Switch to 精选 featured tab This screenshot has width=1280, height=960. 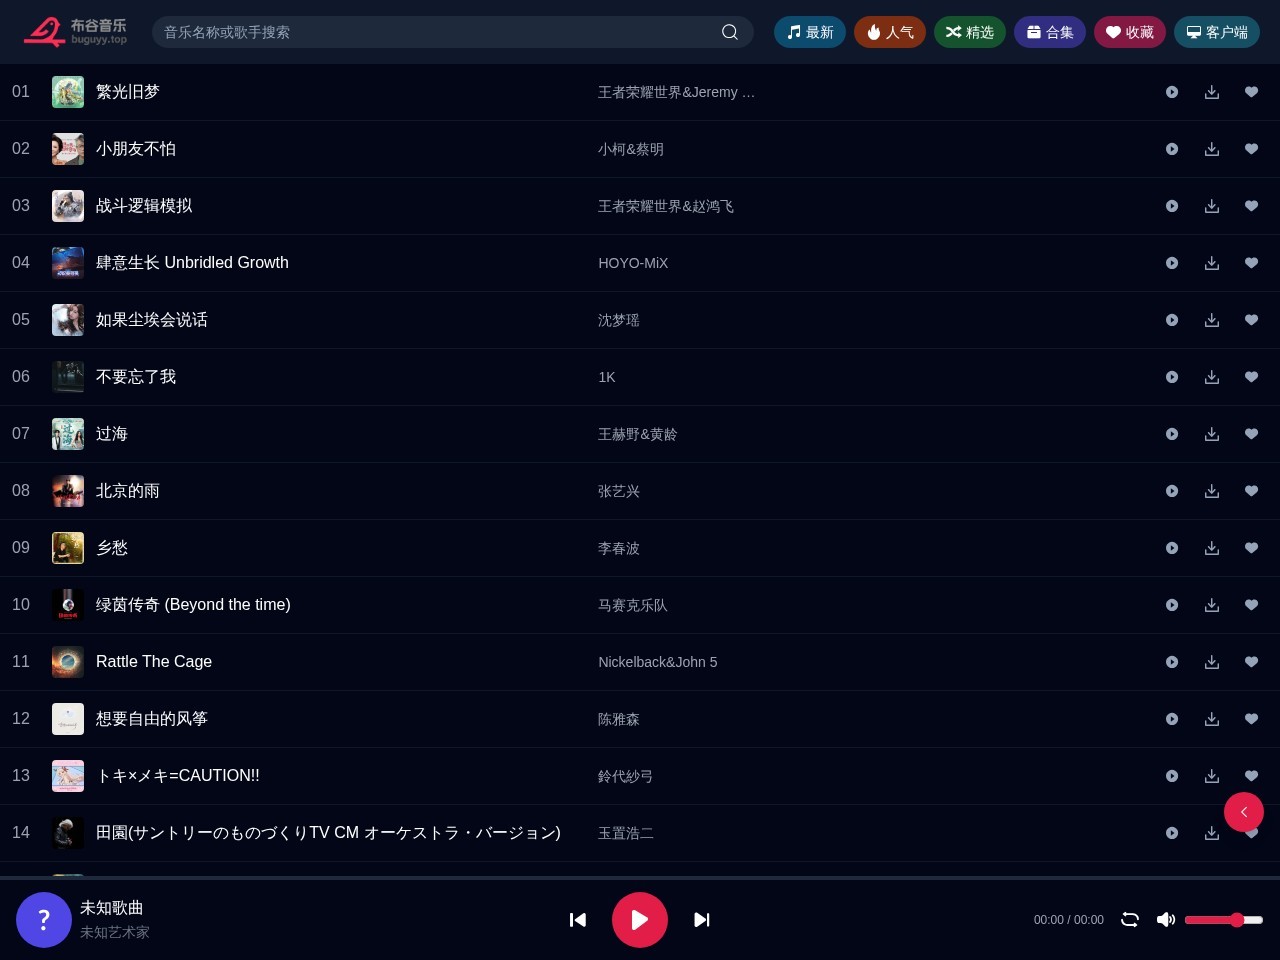970,32
